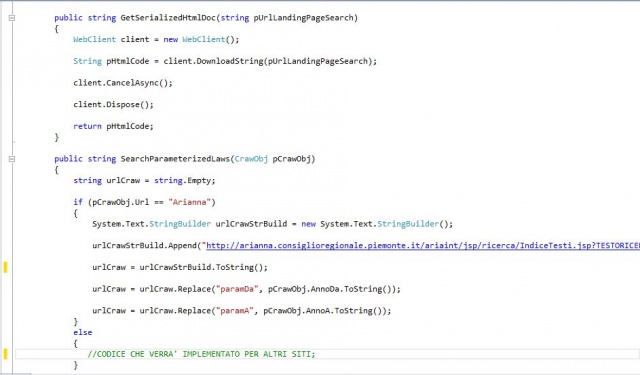640x375 pixels.
Task: Click the StringBuilder urlCrawStrBuild declaration
Action: coord(273,224)
